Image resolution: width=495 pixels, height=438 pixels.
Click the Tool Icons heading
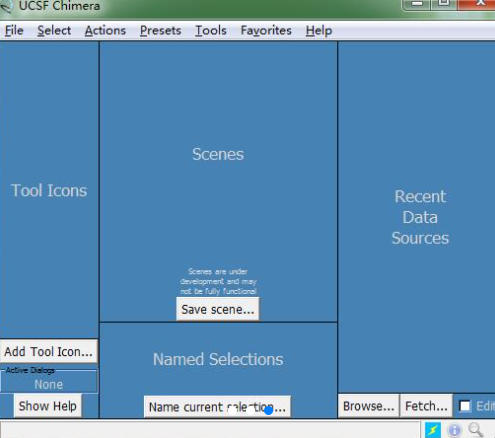[49, 191]
